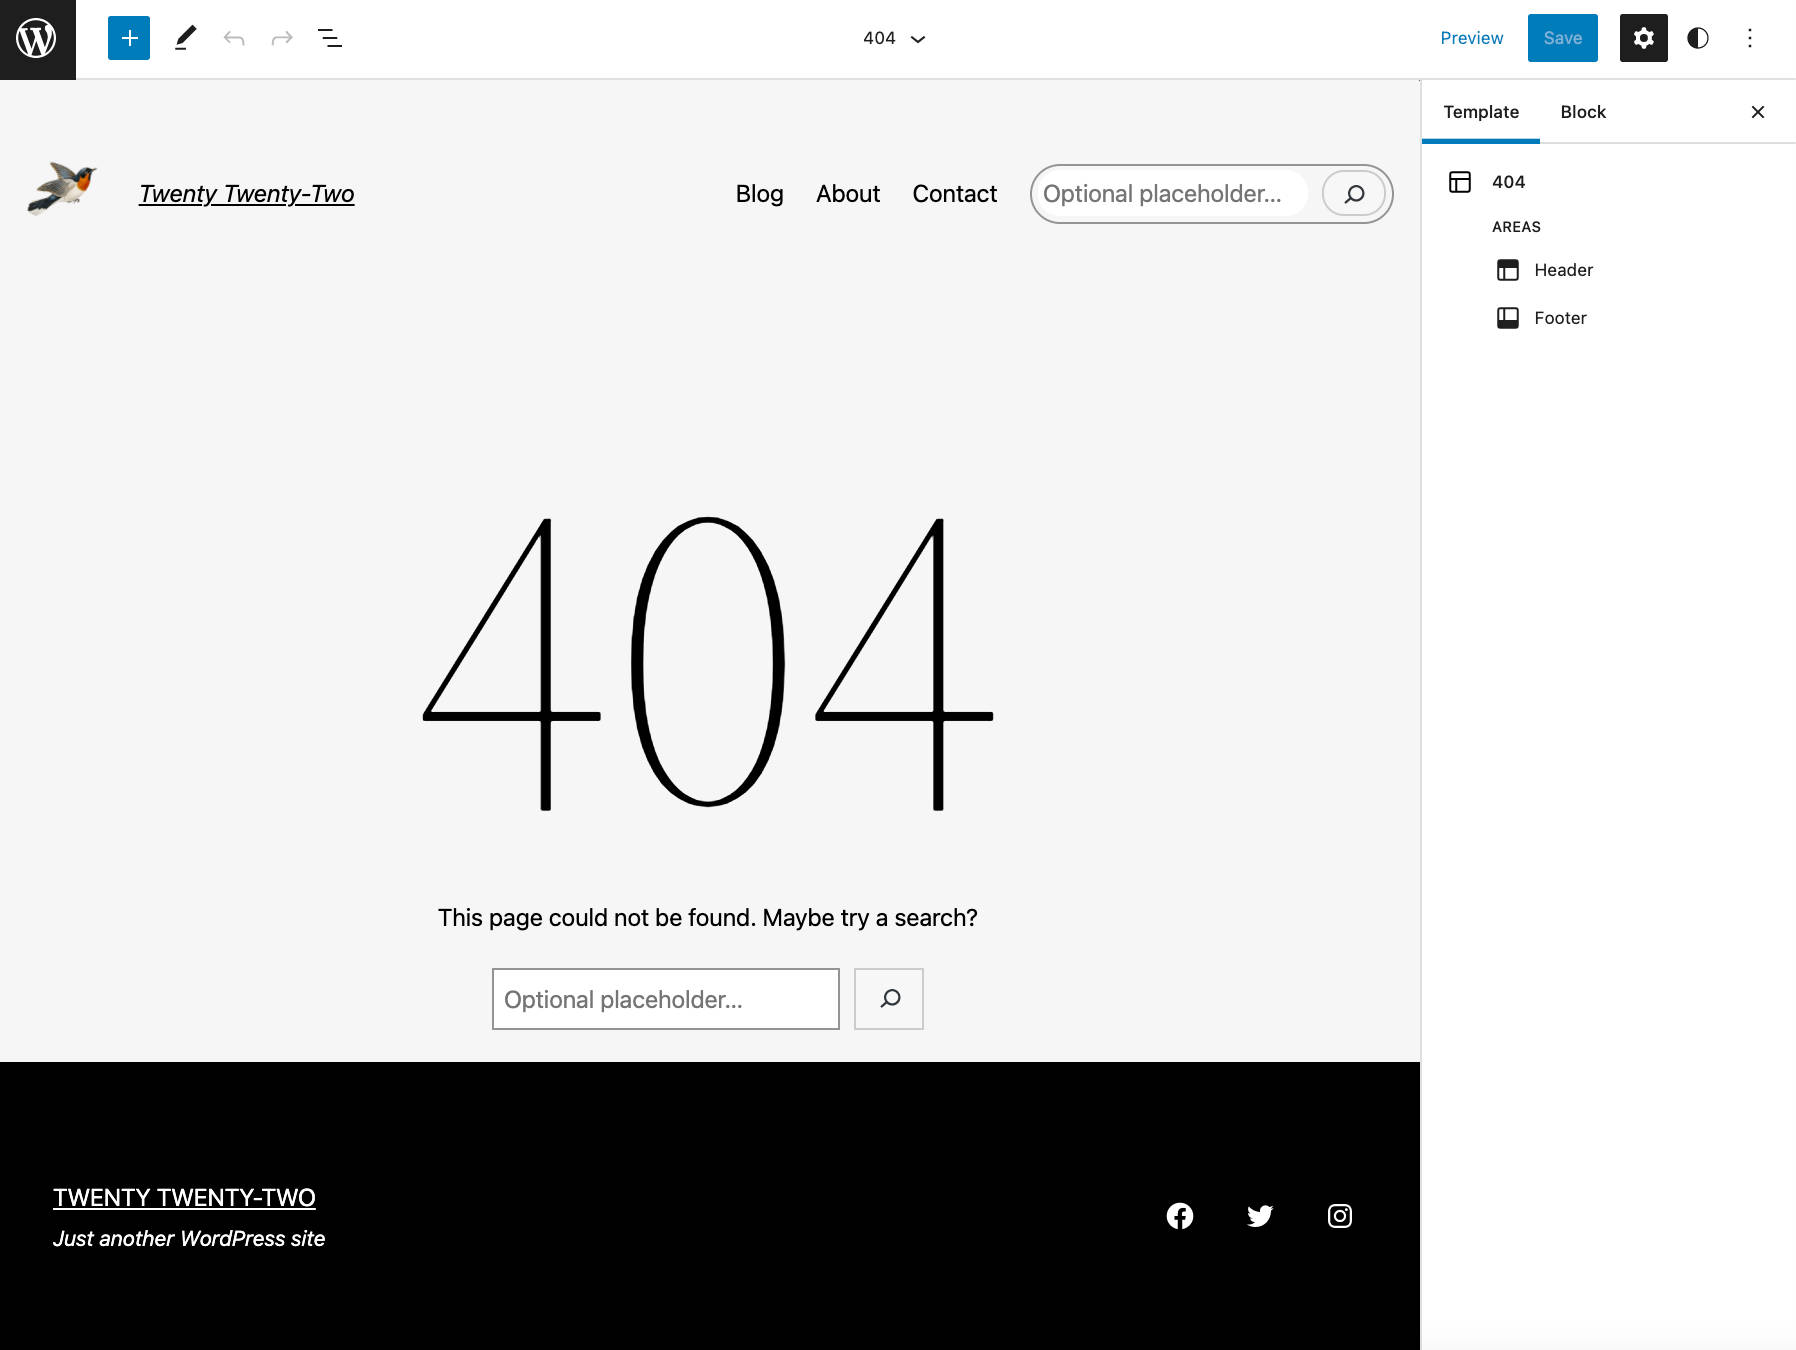
Task: Click the Facebook icon in the footer
Action: pos(1179,1216)
